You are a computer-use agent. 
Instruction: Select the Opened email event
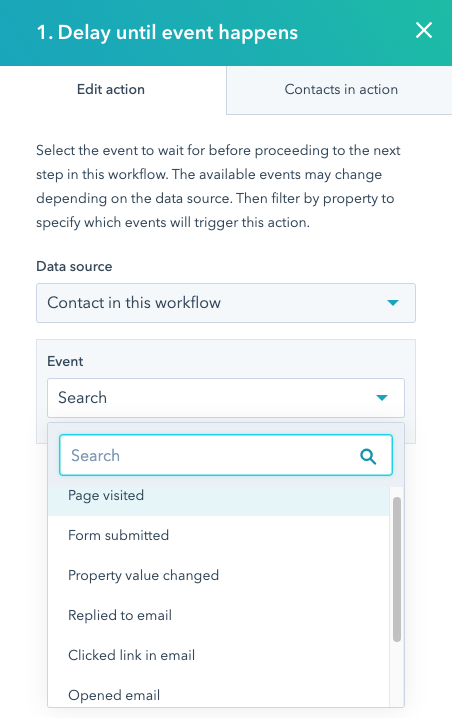pyautogui.click(x=218, y=695)
